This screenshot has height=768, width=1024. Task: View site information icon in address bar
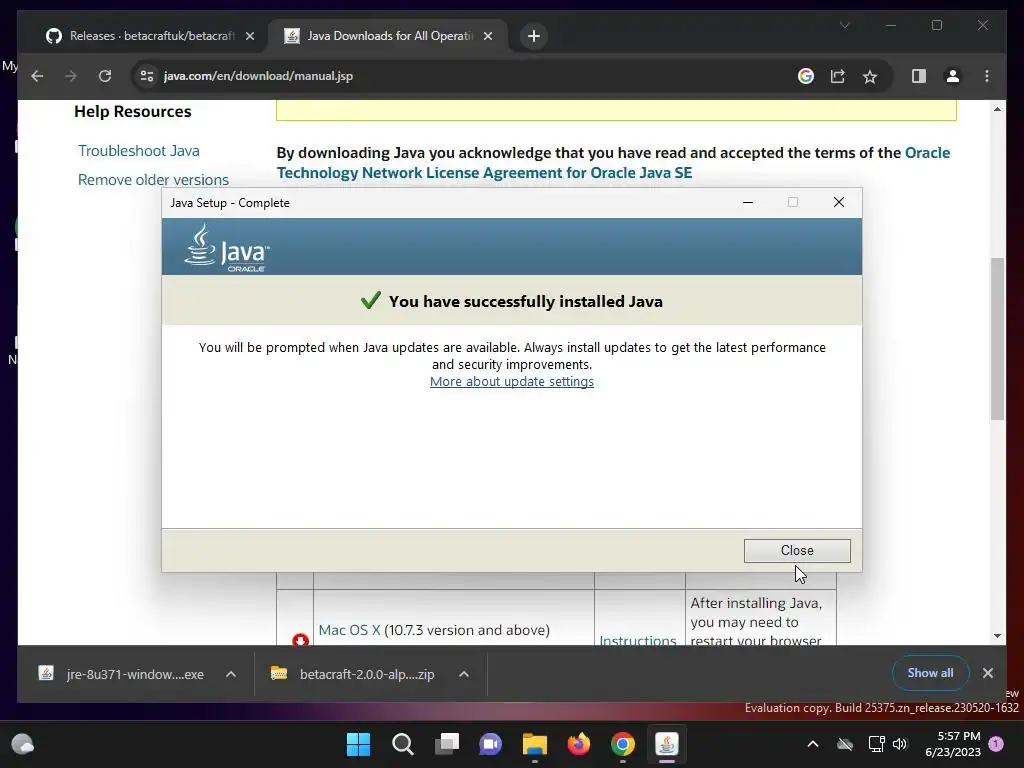[x=147, y=76]
